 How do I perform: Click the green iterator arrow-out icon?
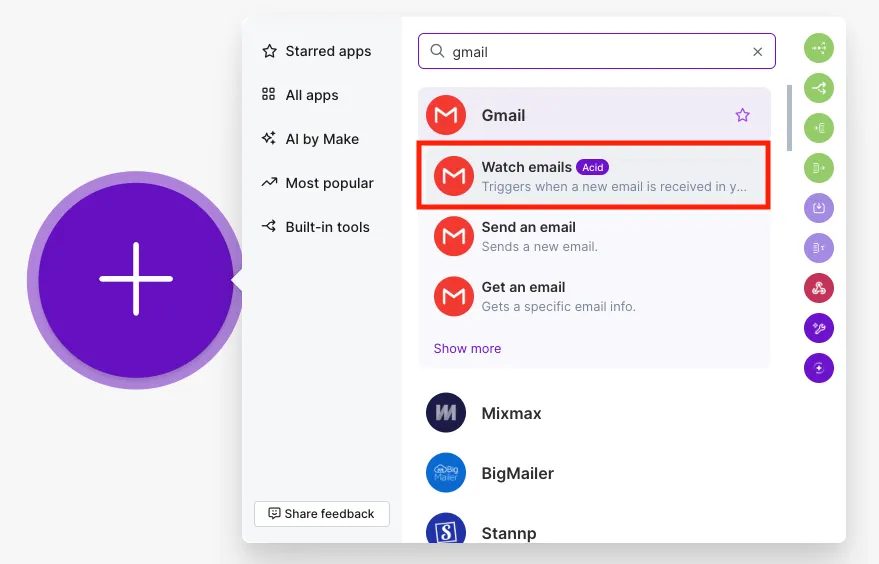pos(818,168)
